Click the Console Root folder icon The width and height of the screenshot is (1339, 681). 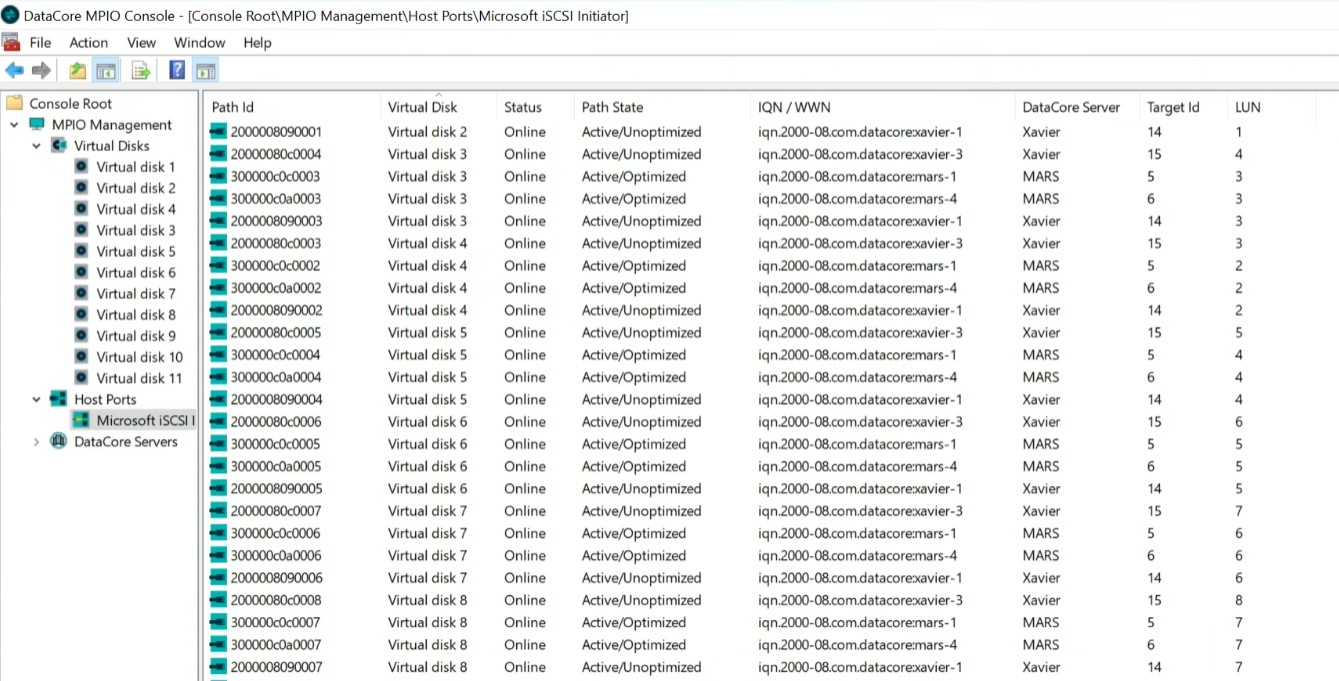[x=14, y=103]
